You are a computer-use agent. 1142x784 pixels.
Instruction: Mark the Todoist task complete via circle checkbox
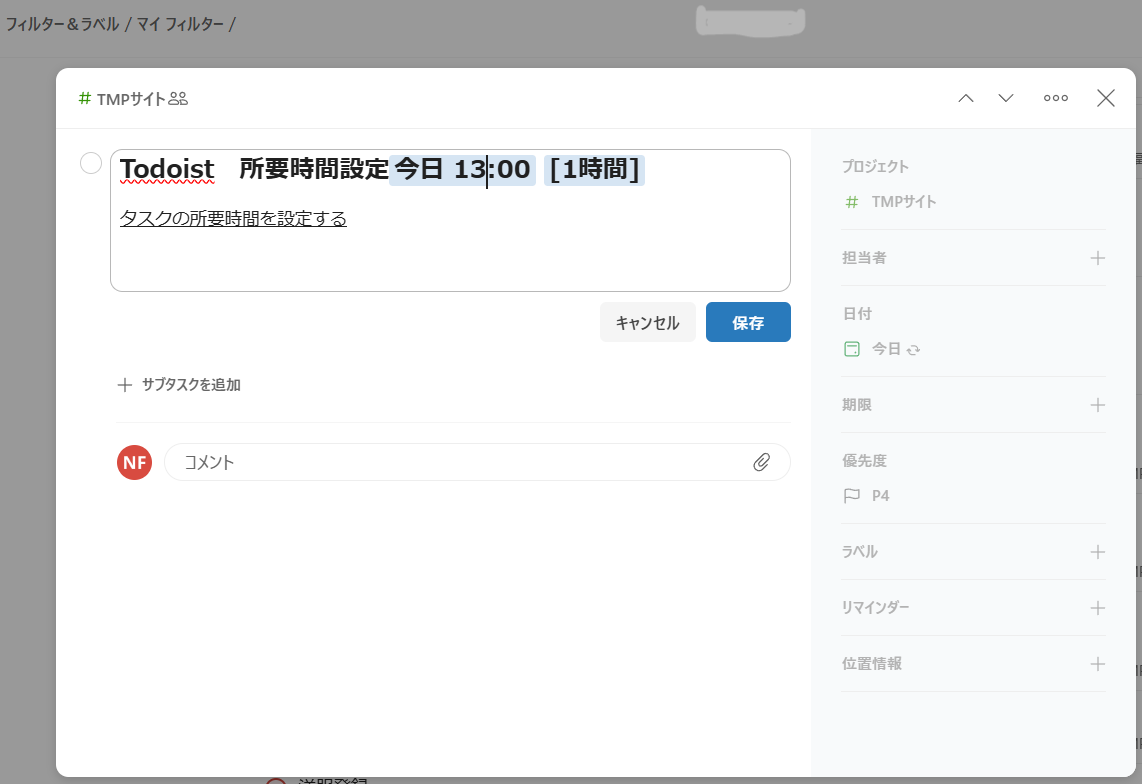point(91,163)
